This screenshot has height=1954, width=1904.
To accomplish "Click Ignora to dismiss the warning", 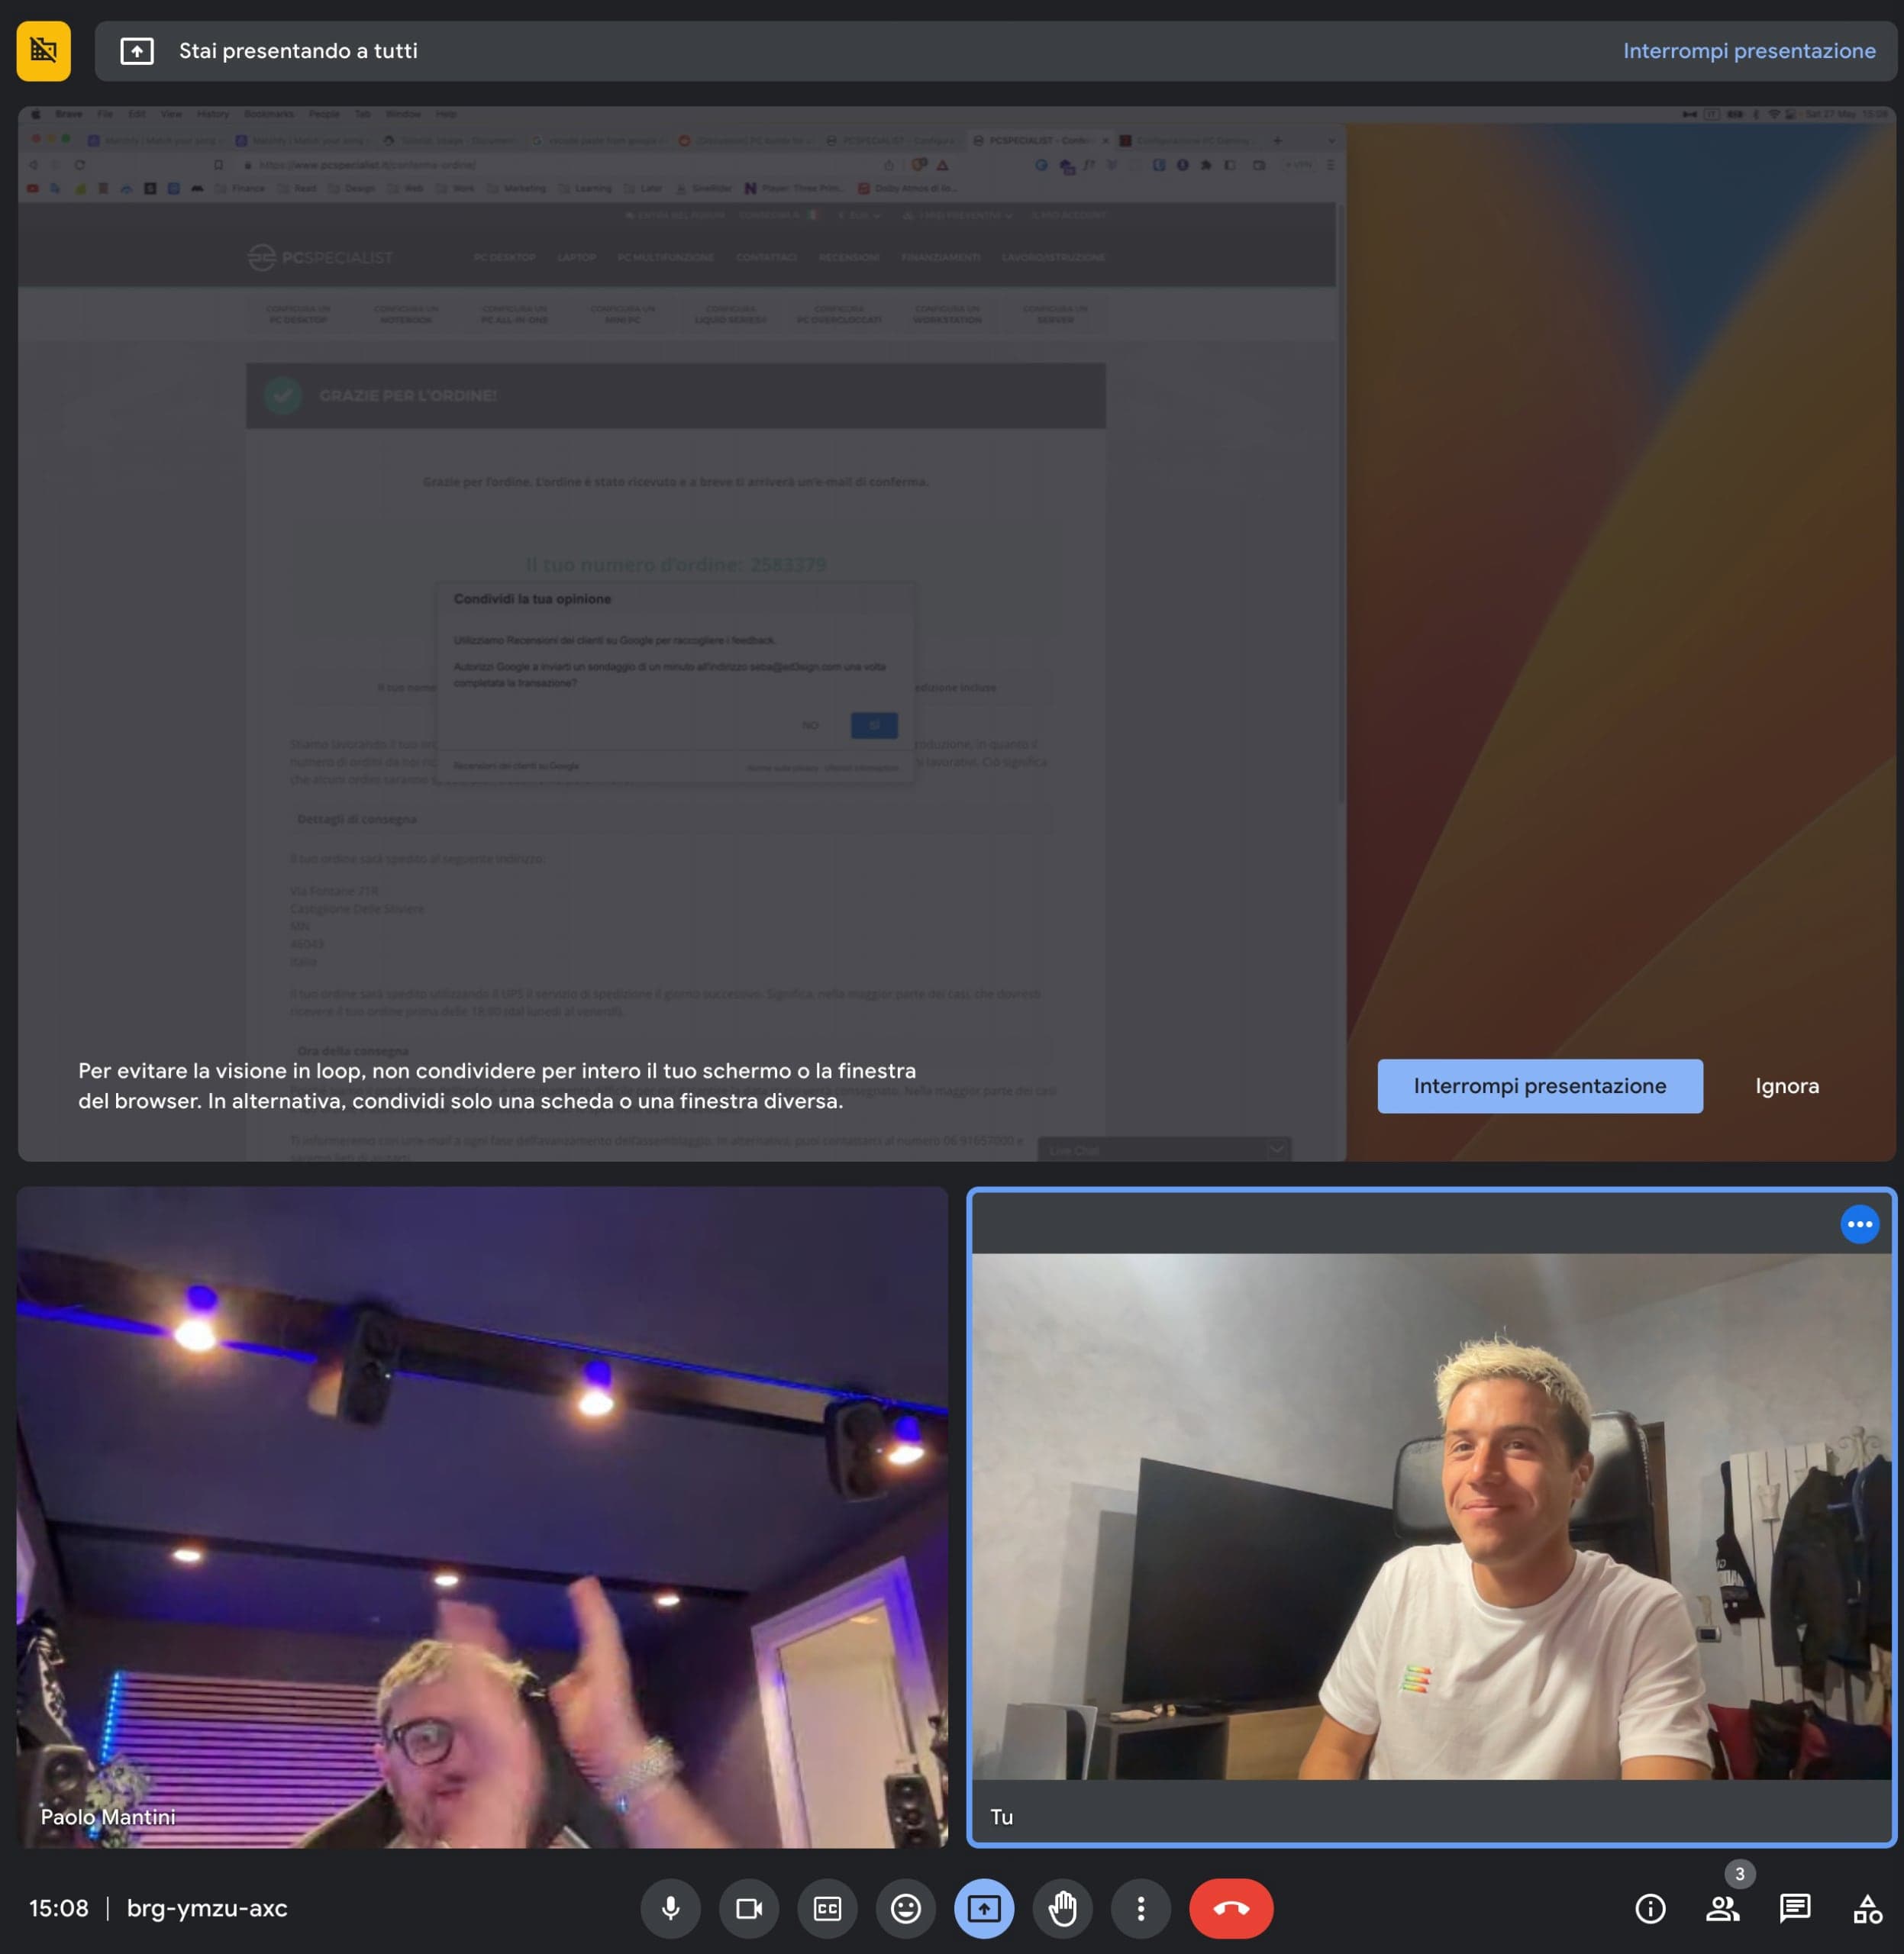I will 1786,1086.
